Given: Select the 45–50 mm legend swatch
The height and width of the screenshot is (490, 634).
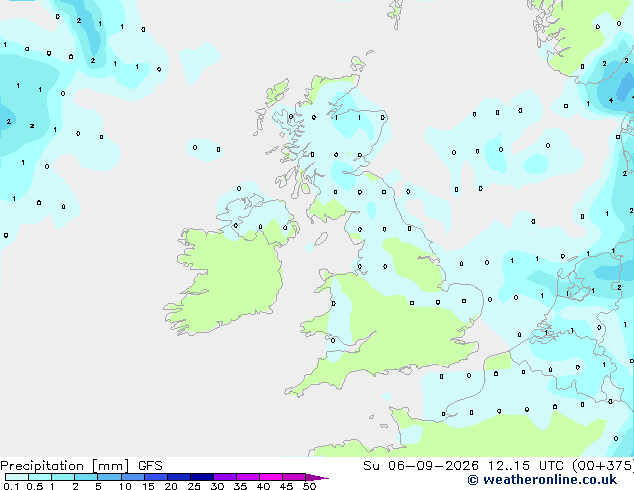Looking at the screenshot, I should [294, 477].
